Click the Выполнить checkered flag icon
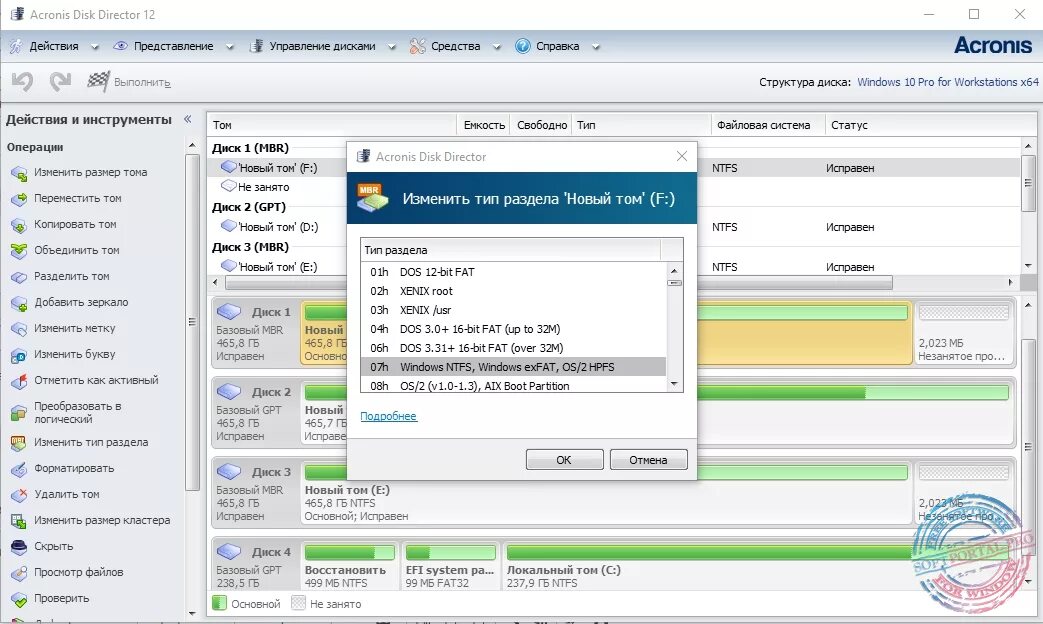 [x=98, y=81]
